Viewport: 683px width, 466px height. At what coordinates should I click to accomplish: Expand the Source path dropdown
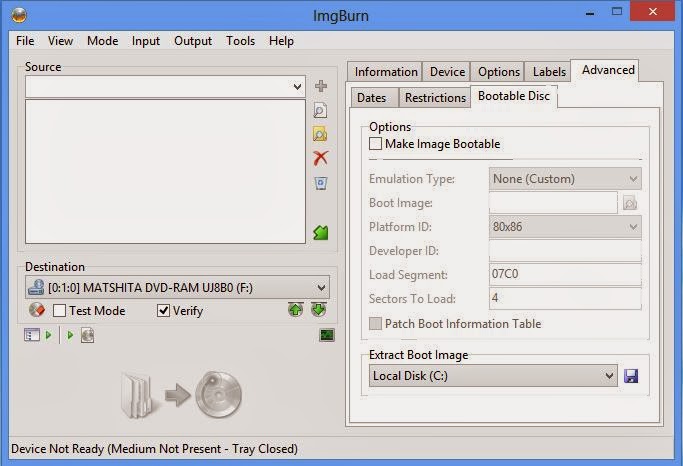(x=298, y=87)
